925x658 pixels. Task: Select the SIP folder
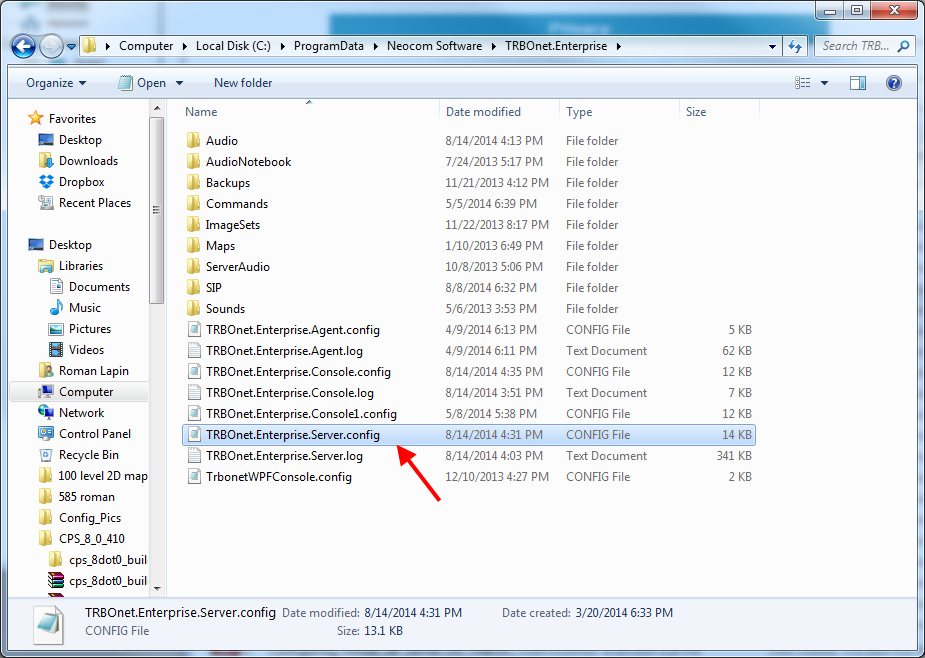[x=214, y=288]
